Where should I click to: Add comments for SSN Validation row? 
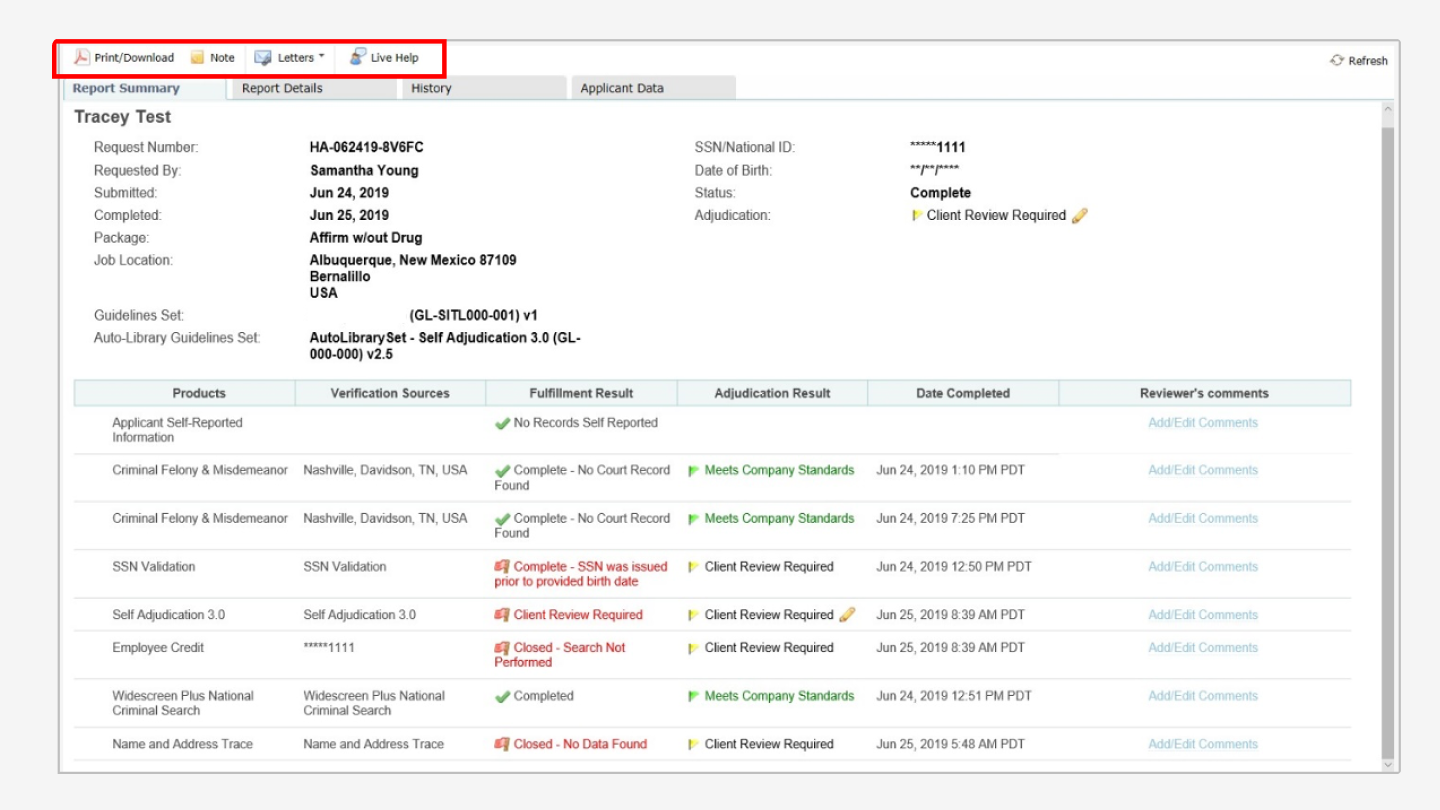point(1202,567)
